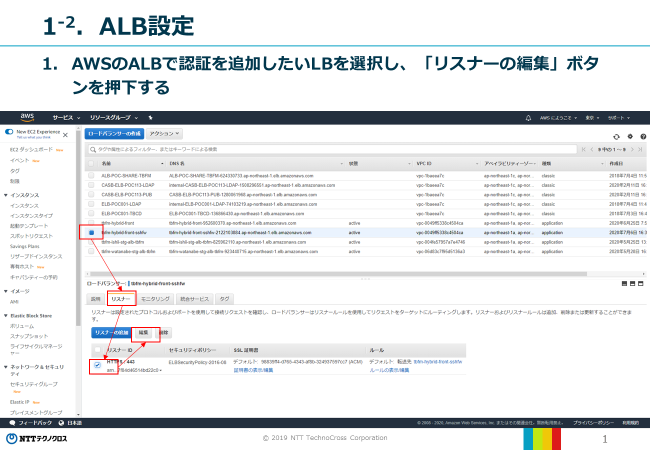Click the tag filter search field
This screenshot has width=650, height=450.
(332, 149)
